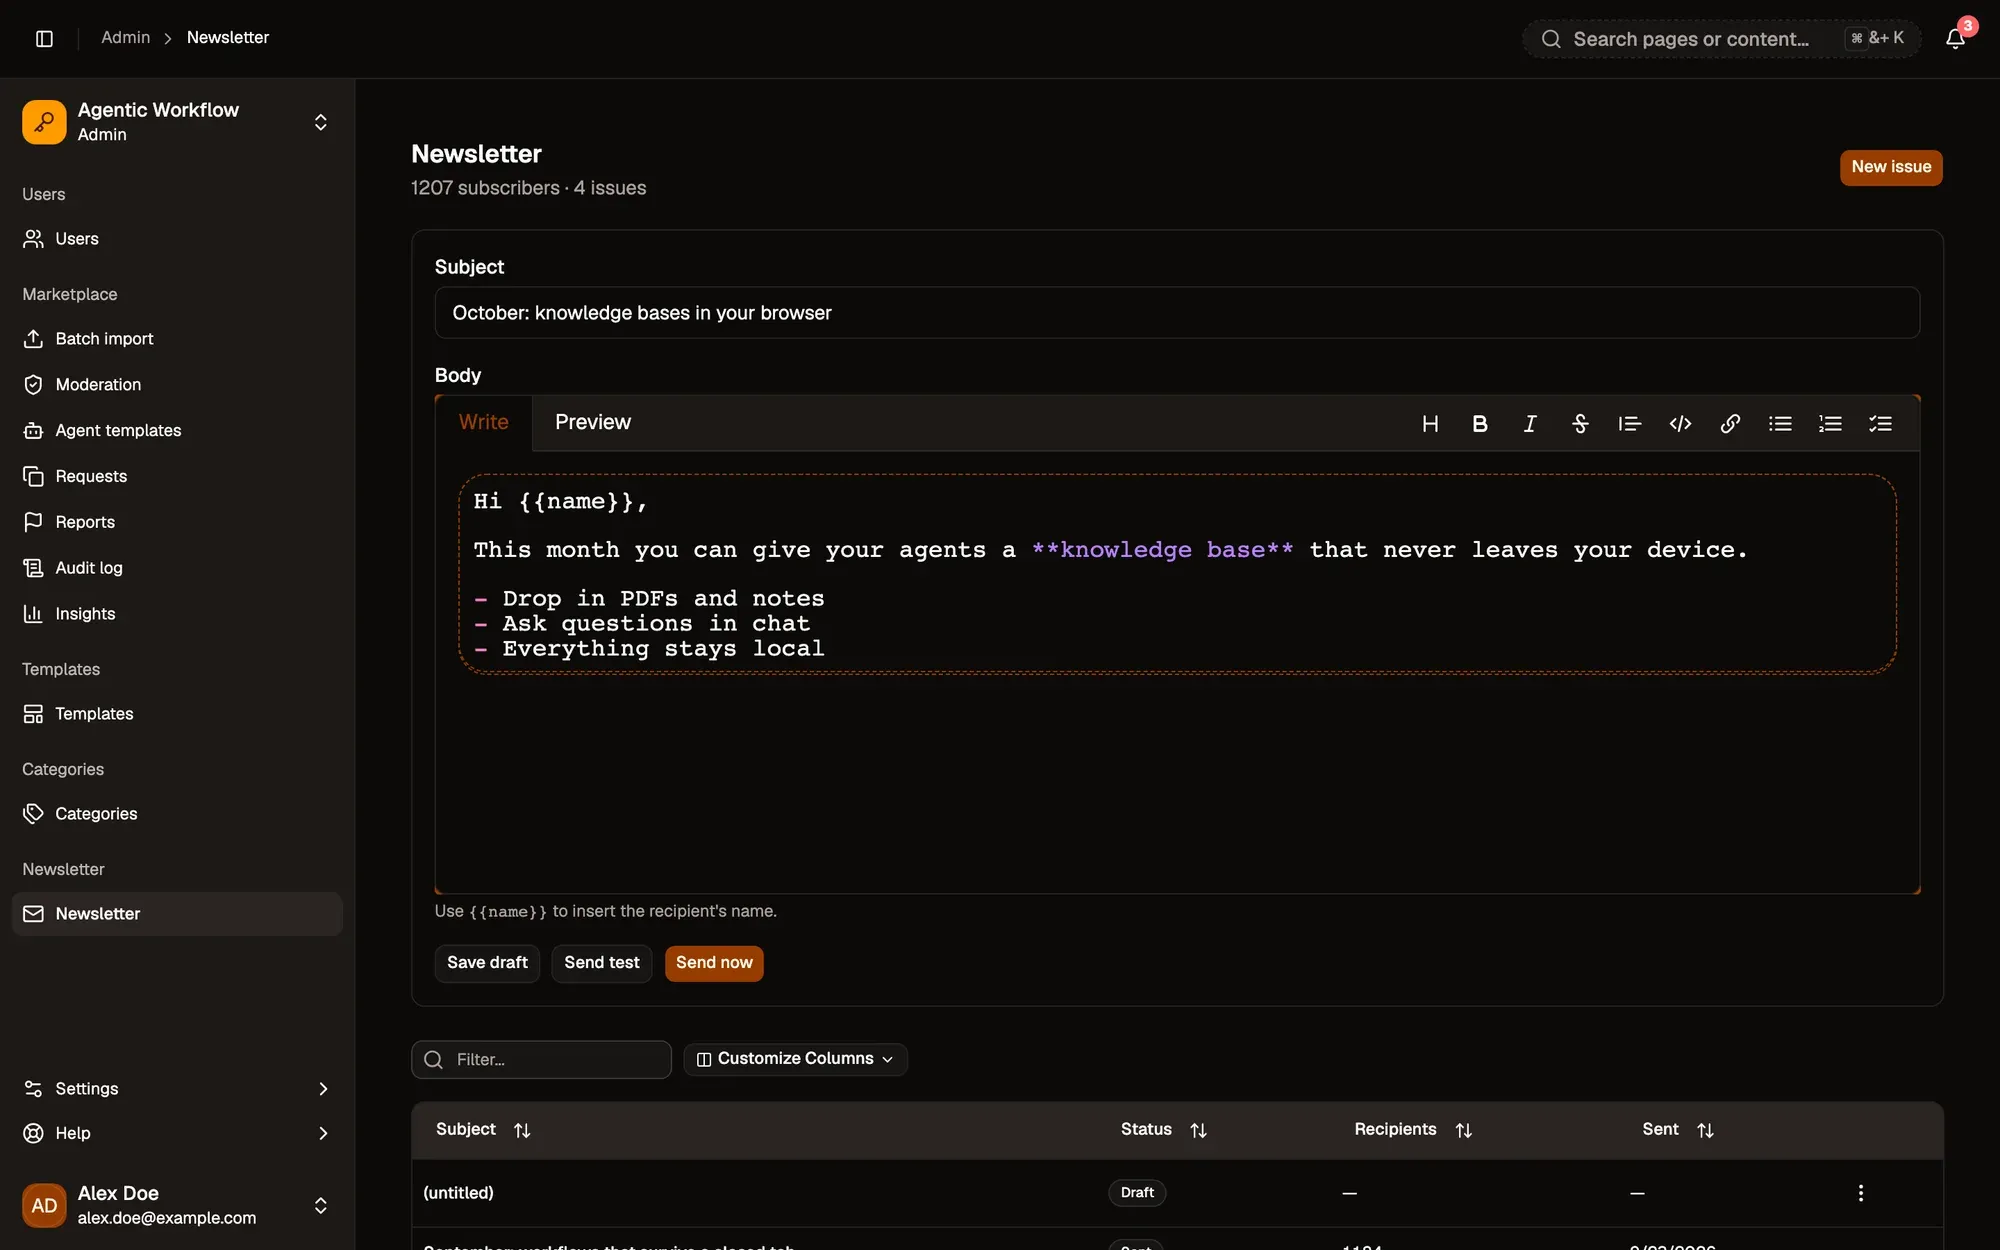Focus the Subject input field
Viewport: 2000px width, 1250px height.
pyautogui.click(x=1177, y=313)
